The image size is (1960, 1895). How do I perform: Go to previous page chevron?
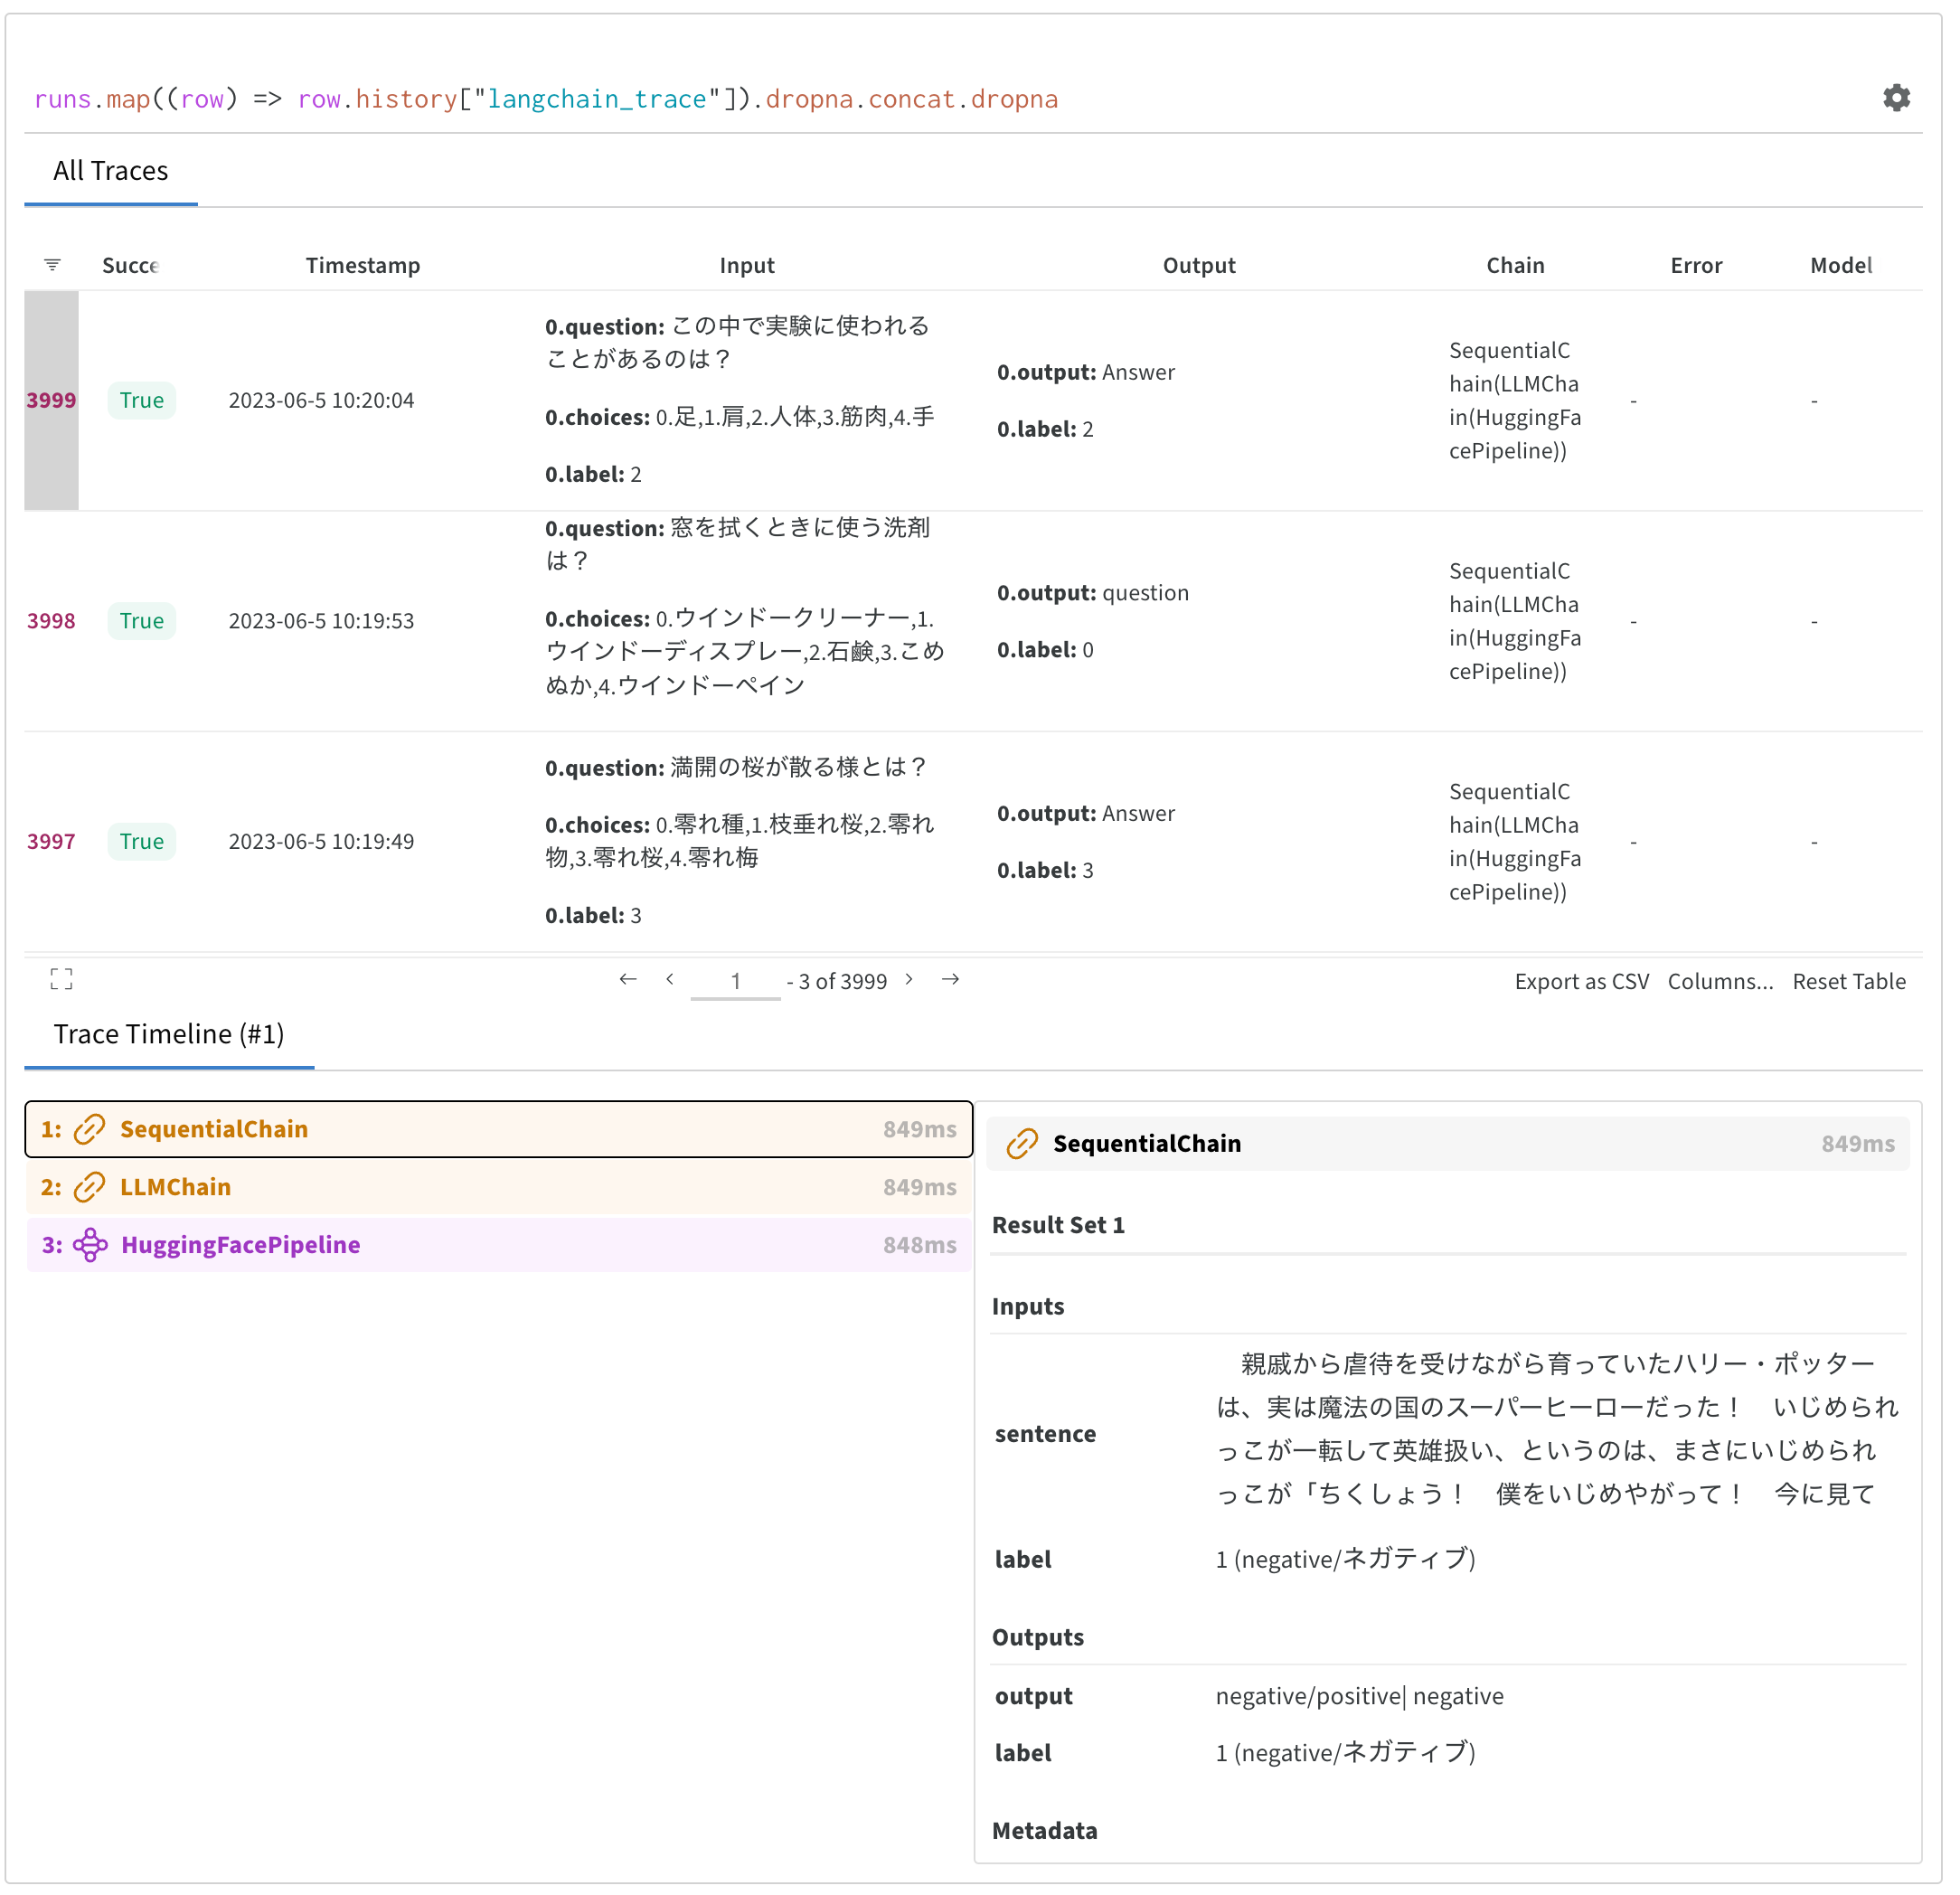[x=670, y=979]
